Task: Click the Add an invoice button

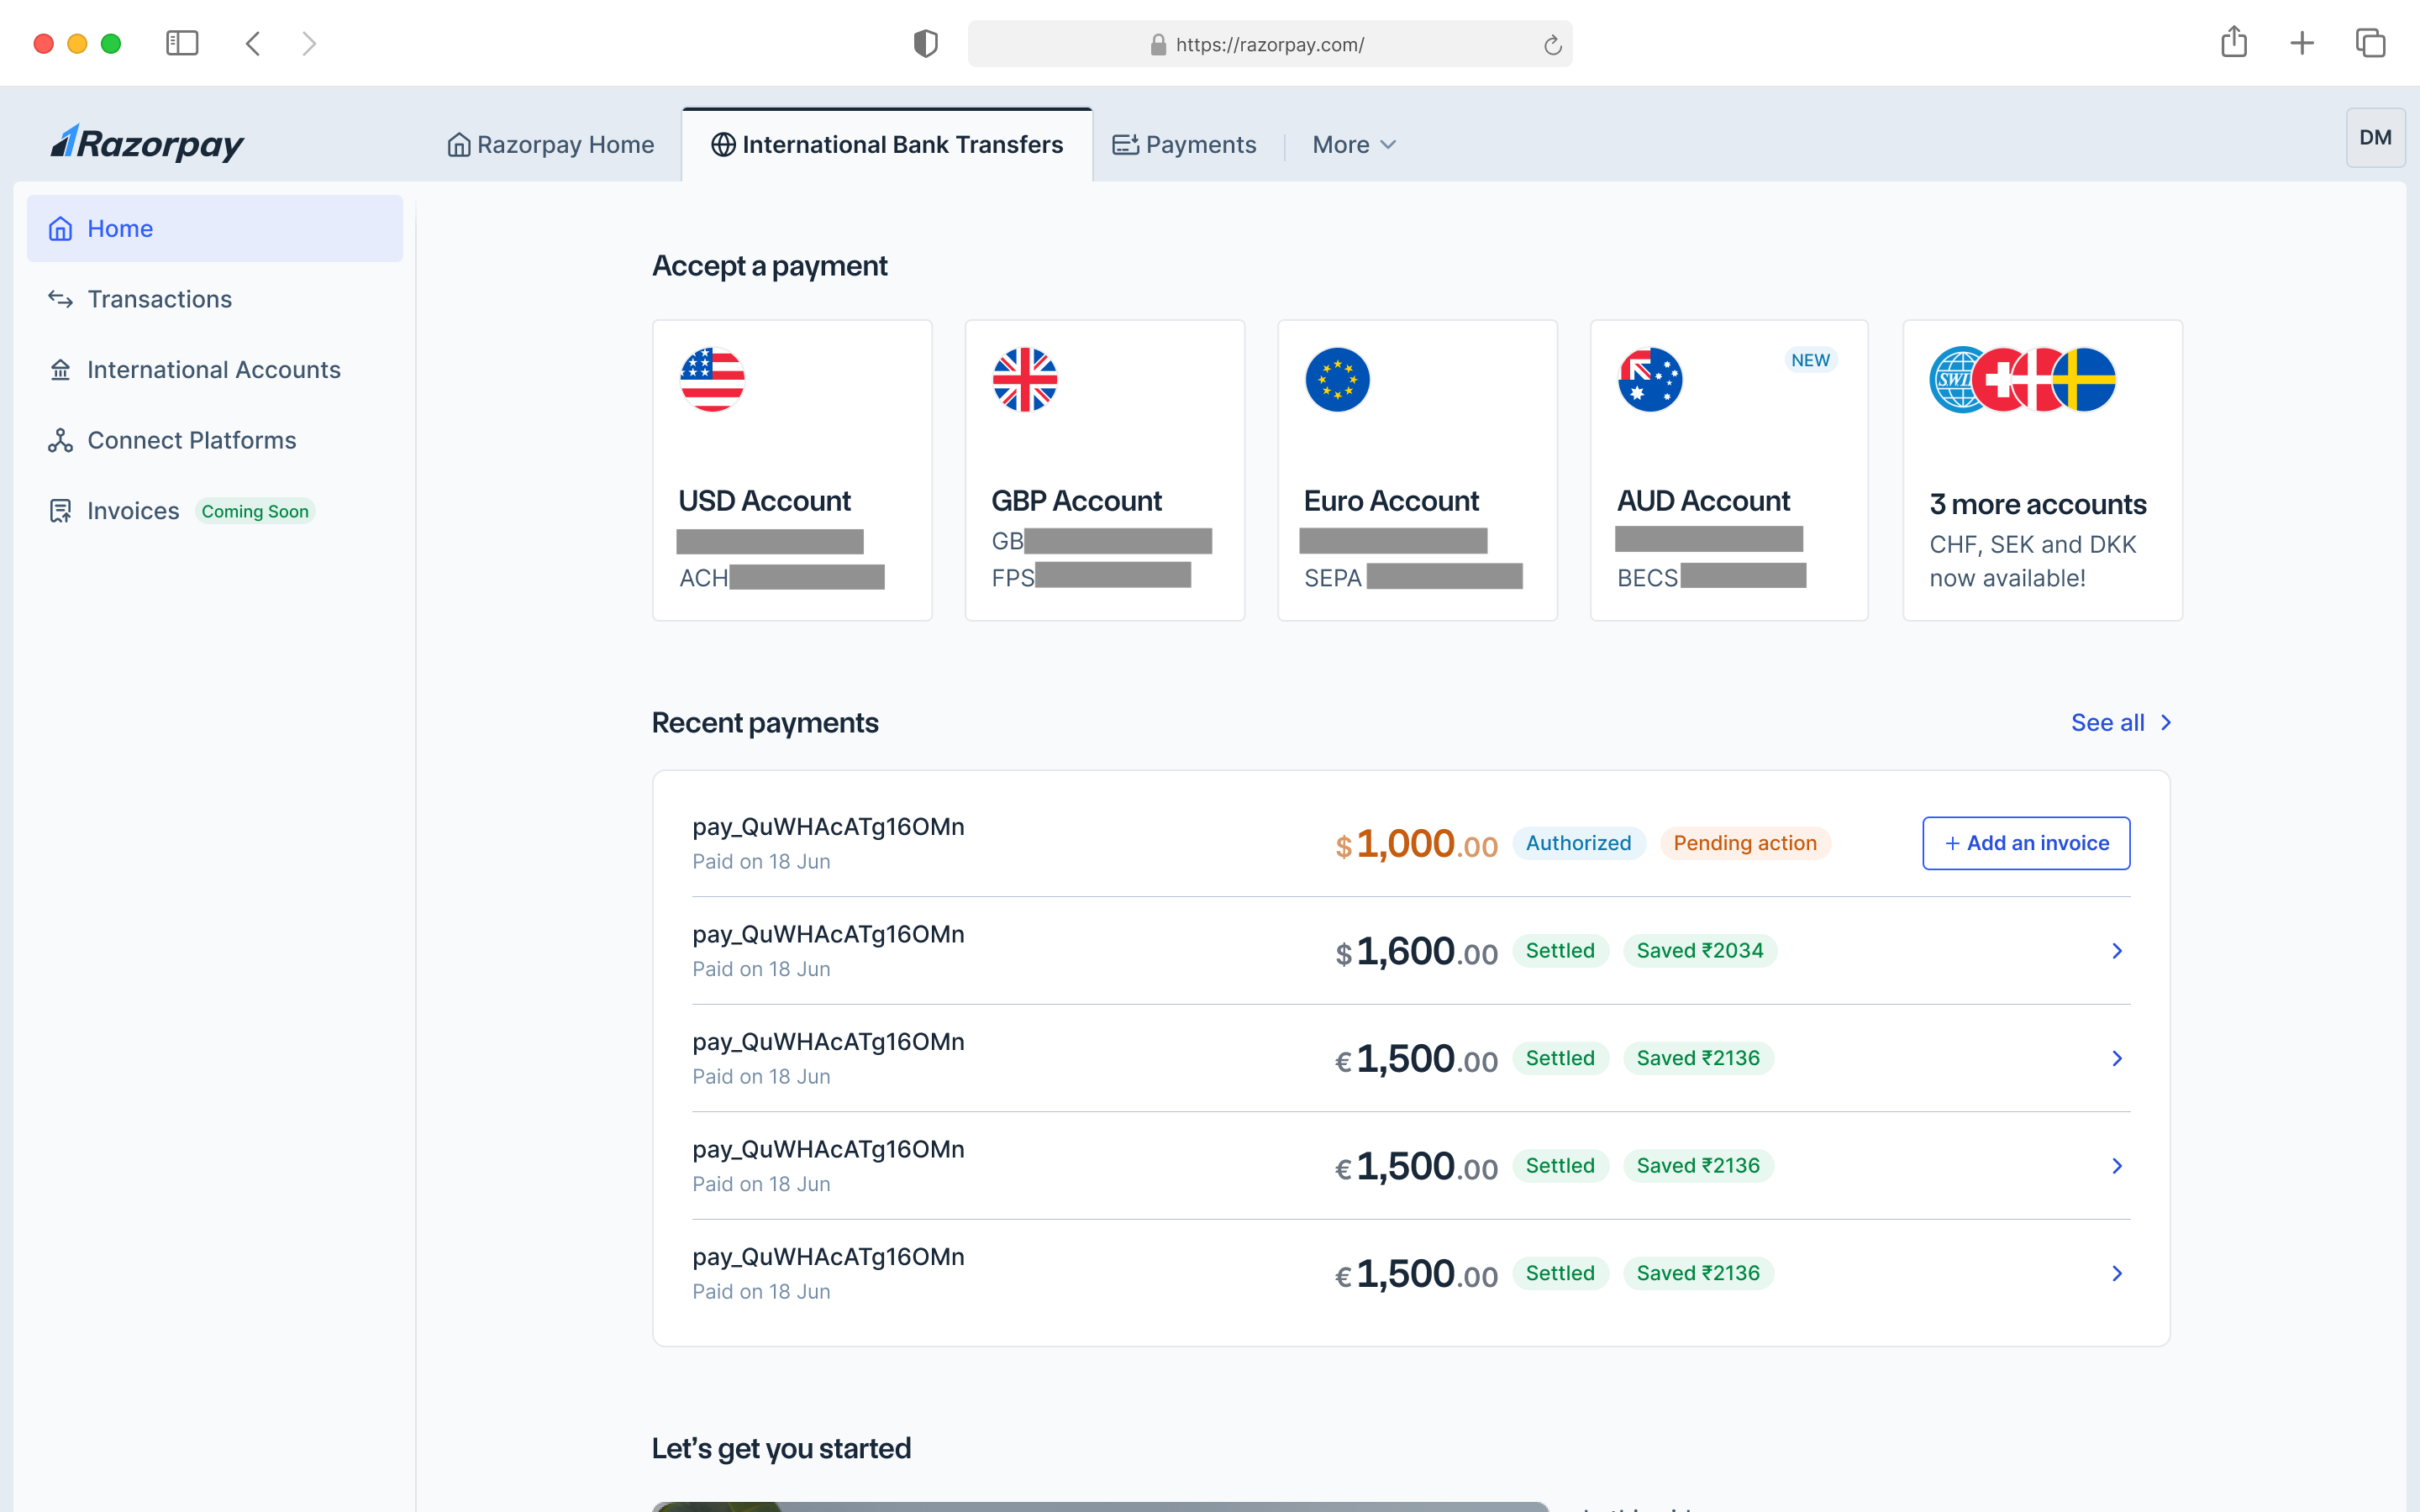Action: (2025, 843)
